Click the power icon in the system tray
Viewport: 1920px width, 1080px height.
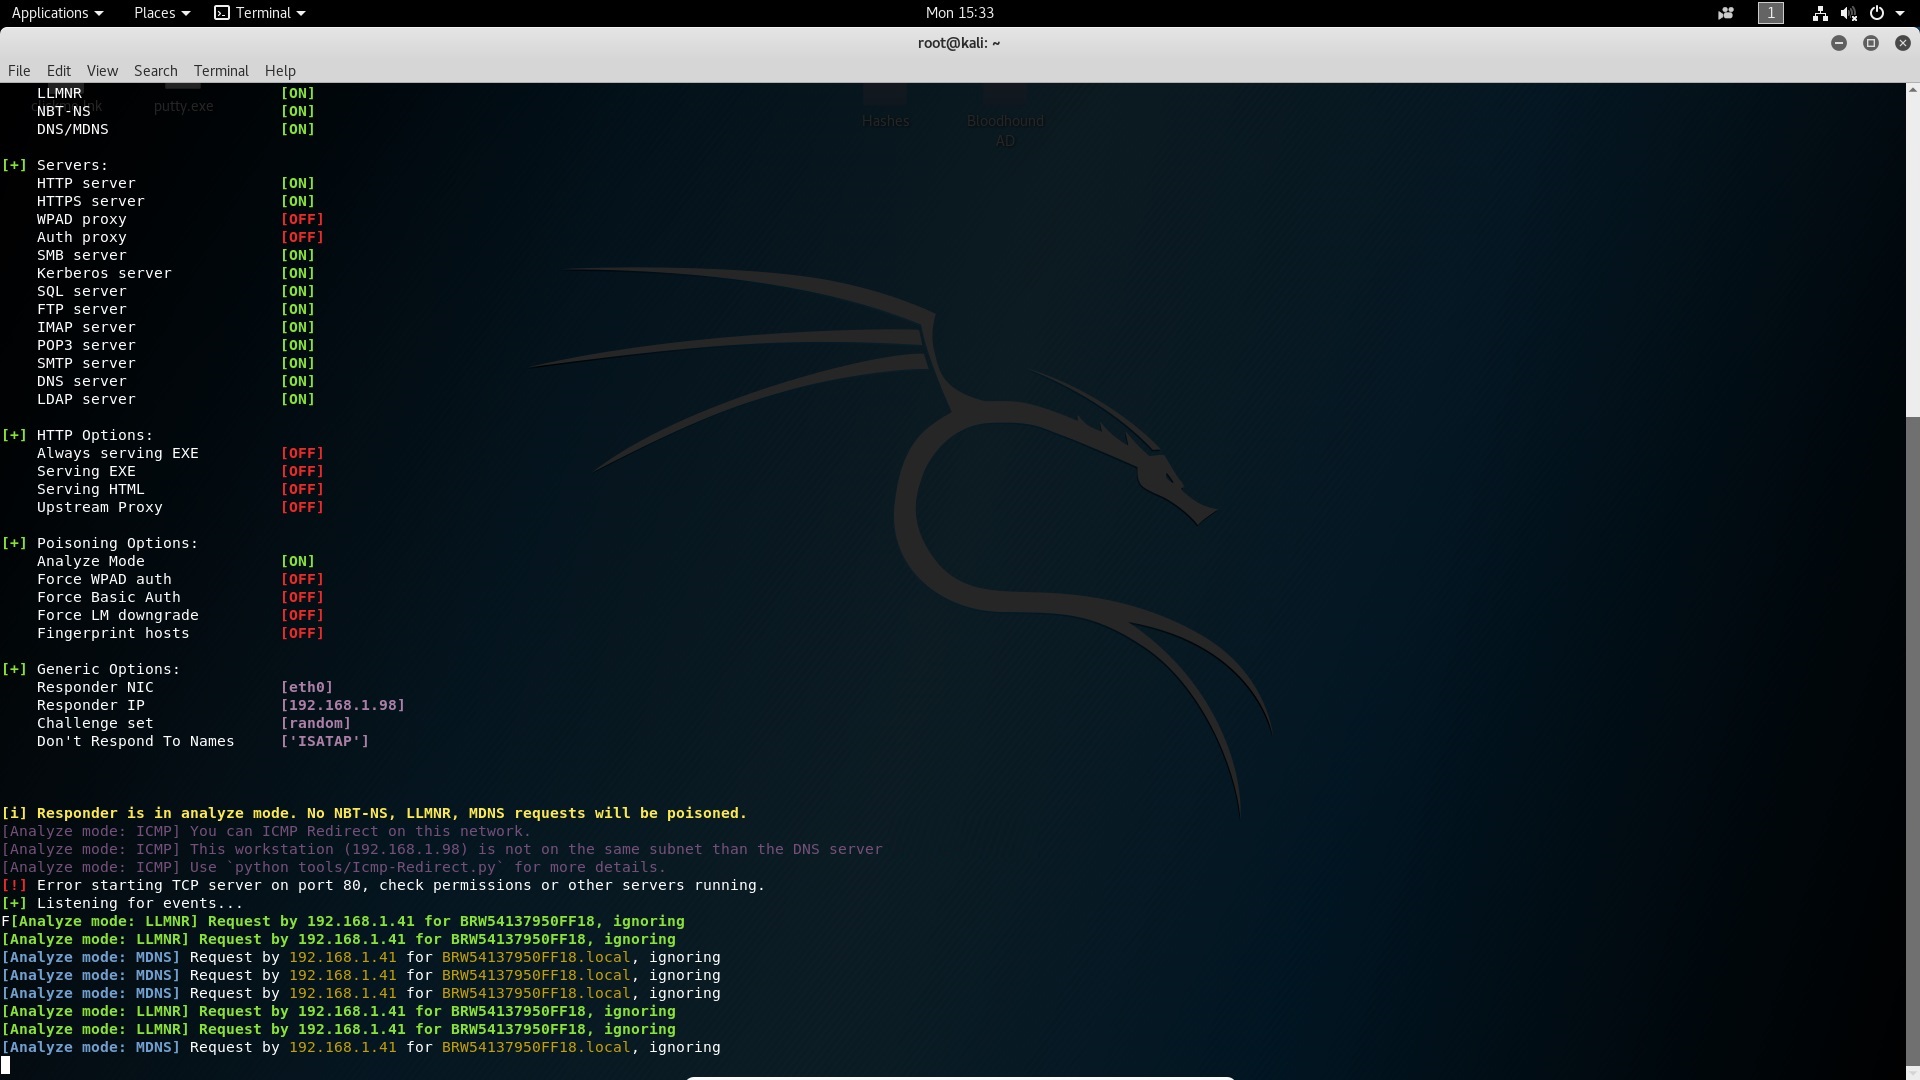pyautogui.click(x=1877, y=13)
